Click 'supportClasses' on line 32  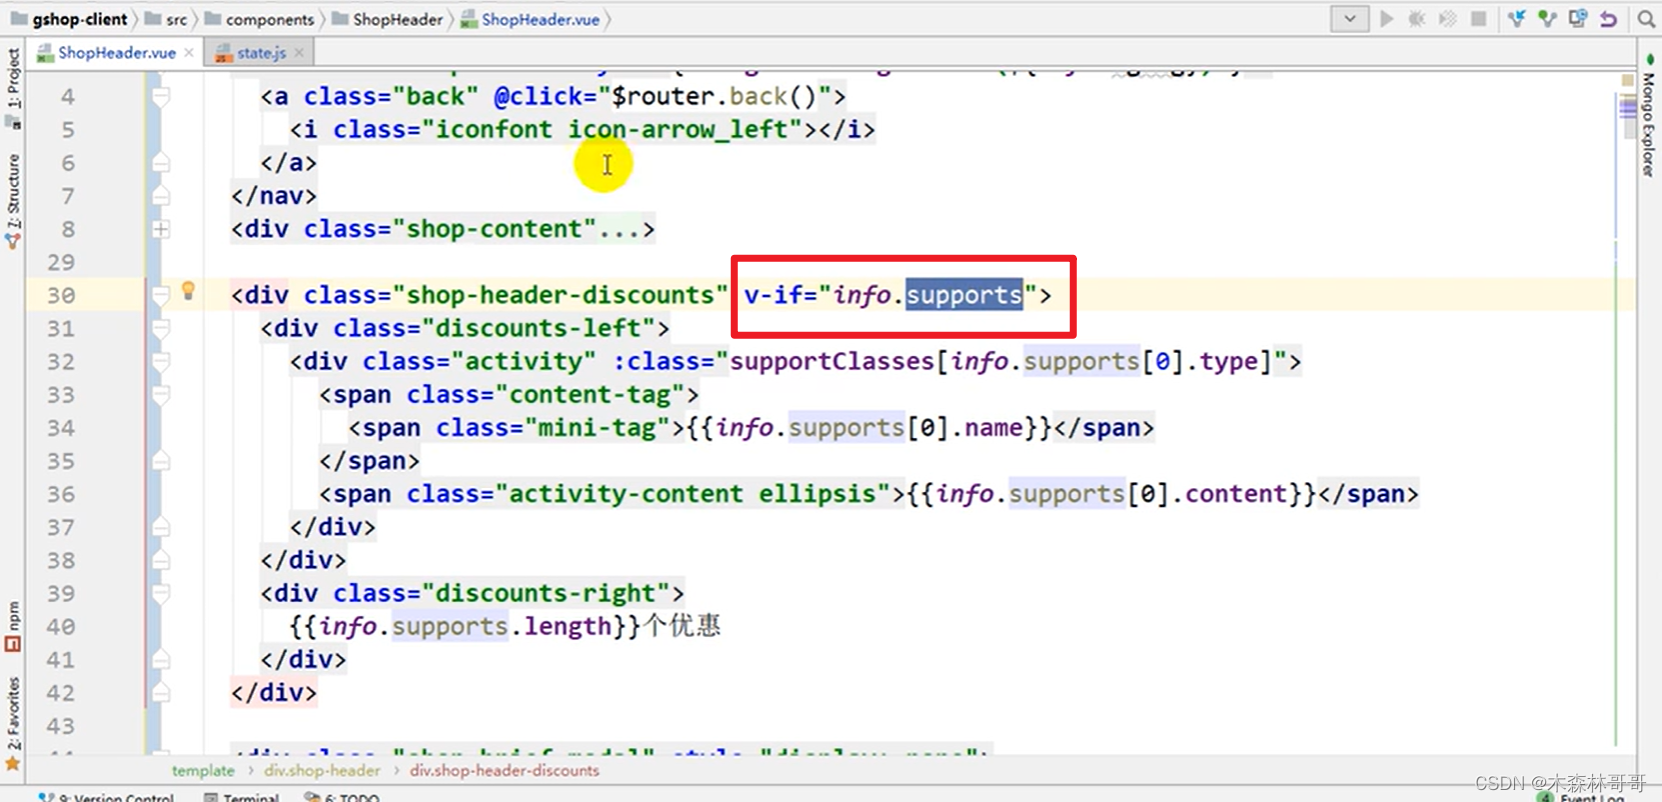click(x=832, y=361)
